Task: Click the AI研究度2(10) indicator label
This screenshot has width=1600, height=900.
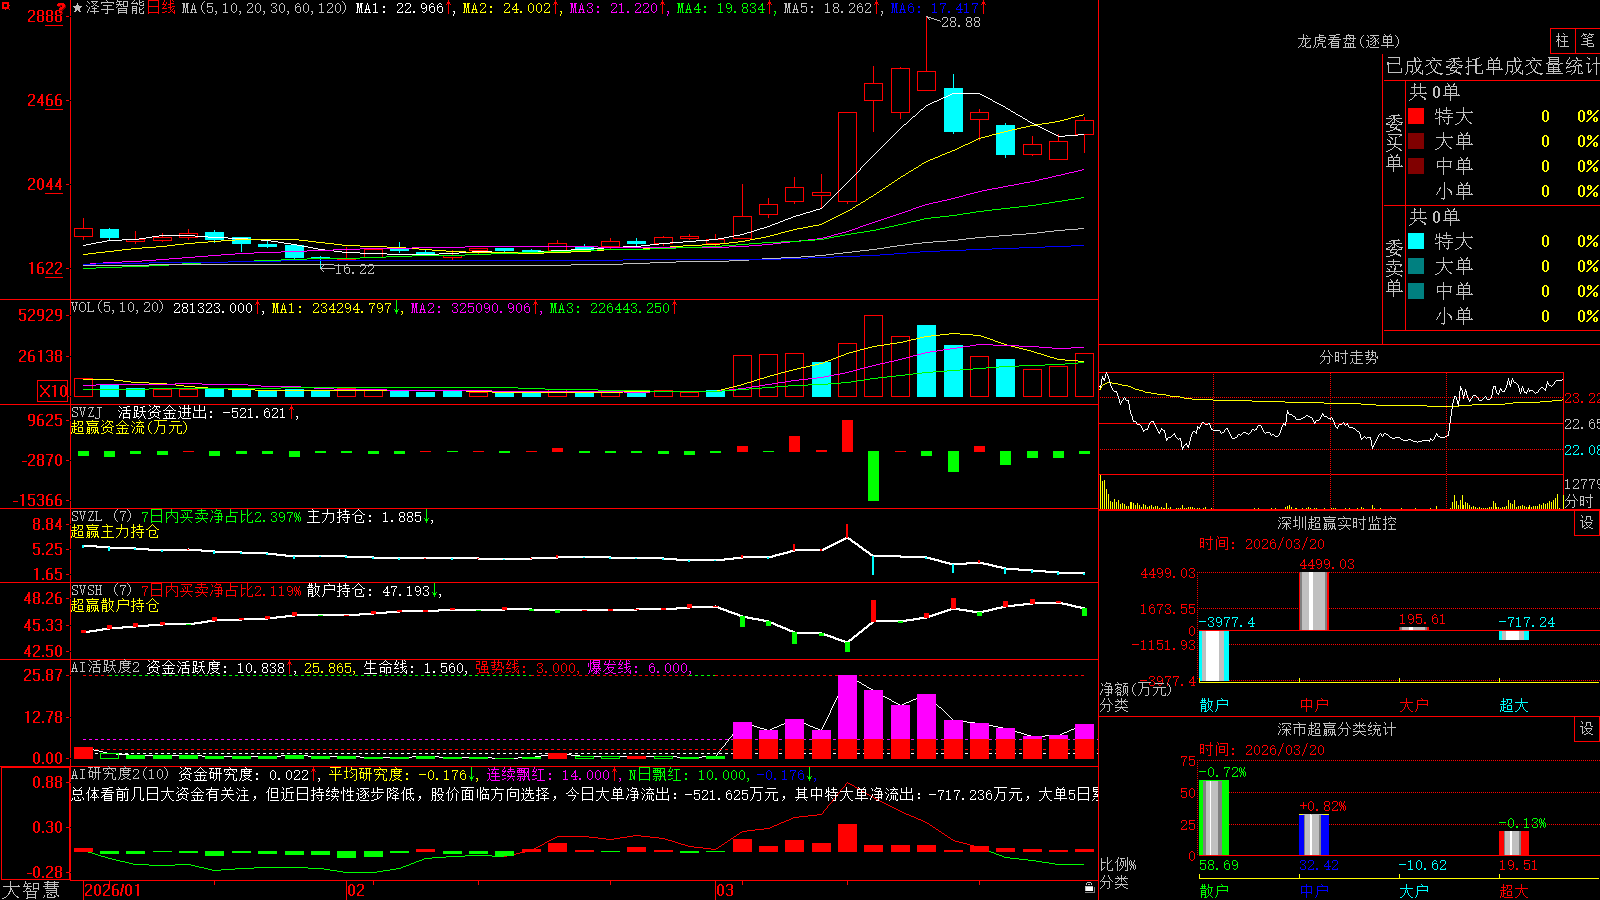Action: point(120,774)
